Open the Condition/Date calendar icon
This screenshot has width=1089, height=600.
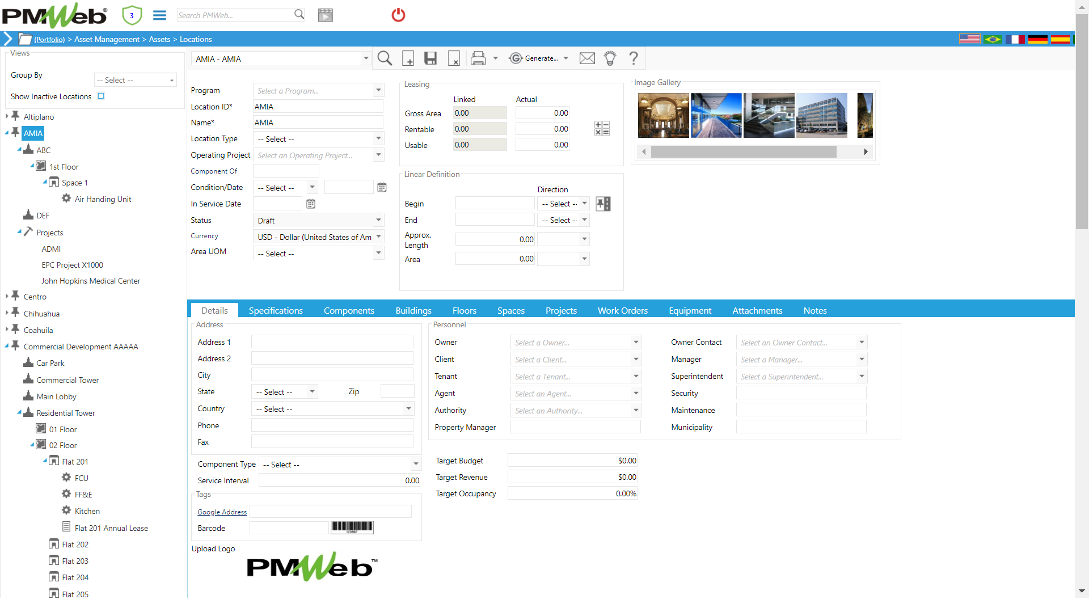(381, 188)
